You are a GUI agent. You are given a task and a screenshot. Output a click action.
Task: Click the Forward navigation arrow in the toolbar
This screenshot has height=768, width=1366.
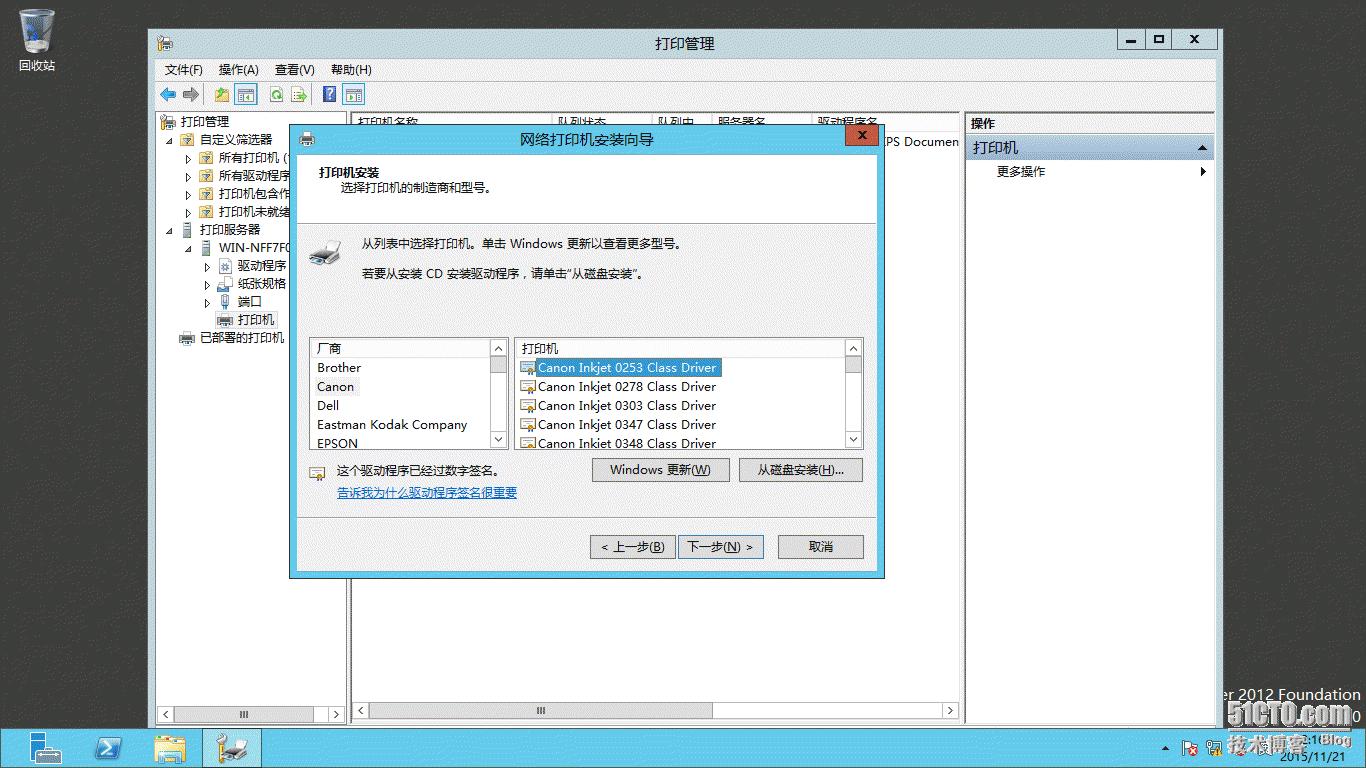point(191,93)
